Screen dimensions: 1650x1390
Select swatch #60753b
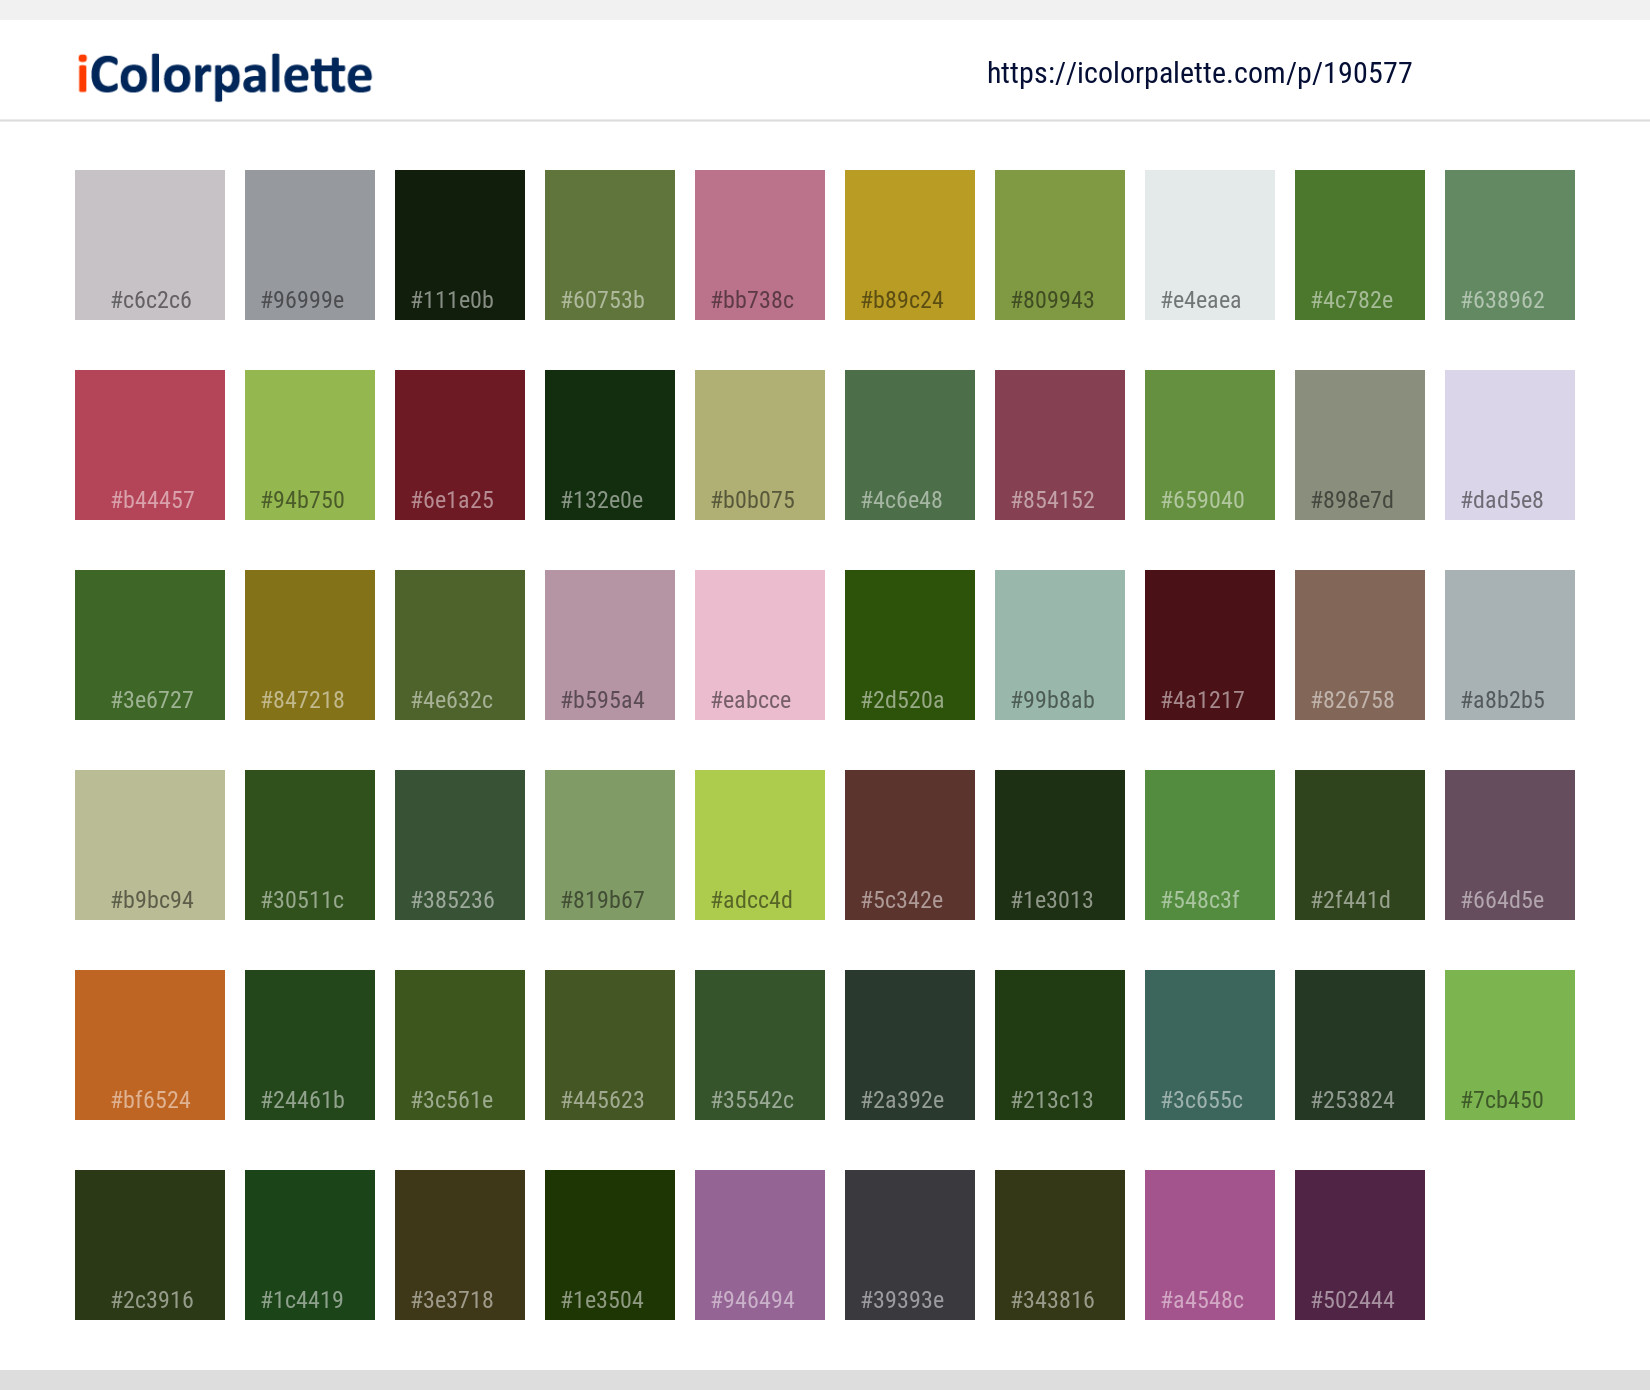(x=610, y=245)
